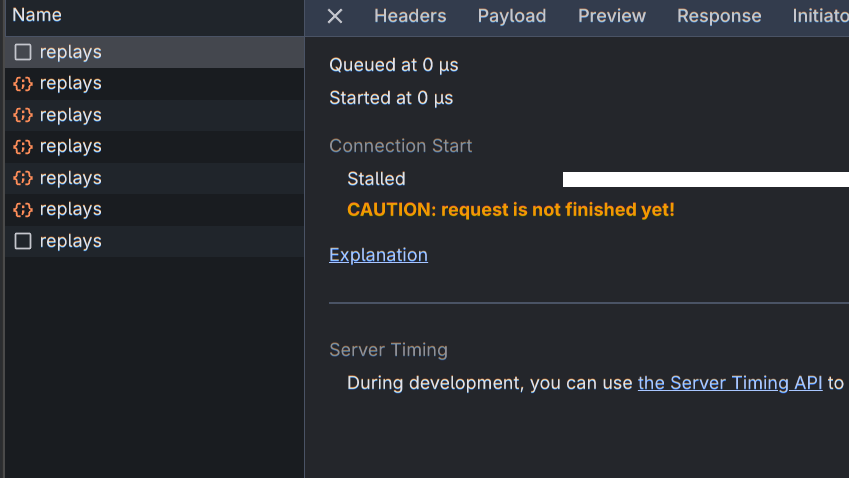
Task: Close the request details pane
Action: (x=335, y=16)
